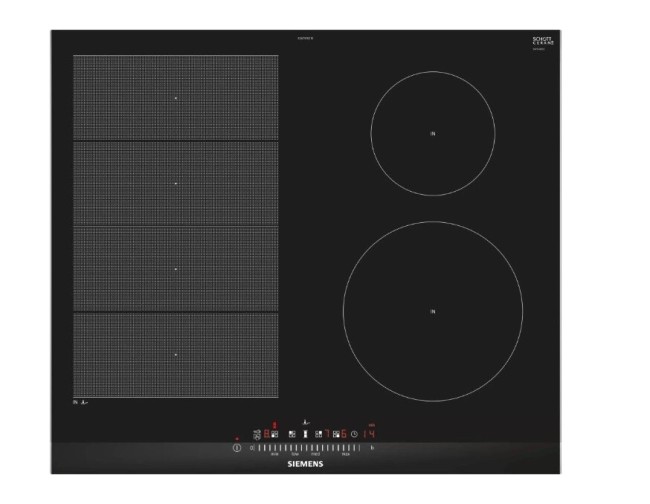Select the second cooking zone selector icon
This screenshot has height=504, width=650.
[x=291, y=434]
